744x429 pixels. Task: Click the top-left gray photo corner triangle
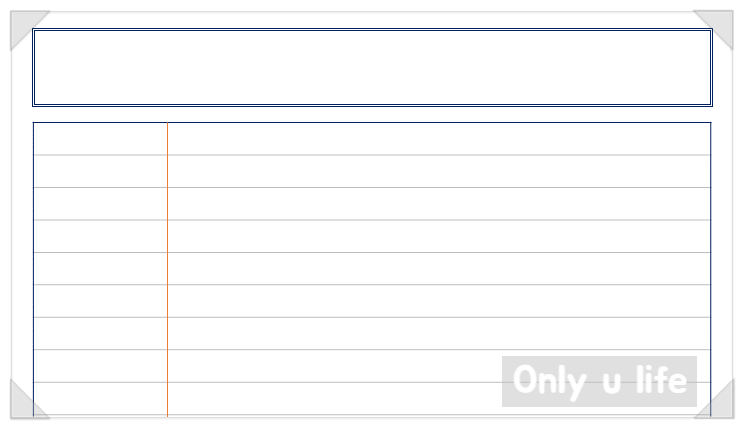(24, 25)
